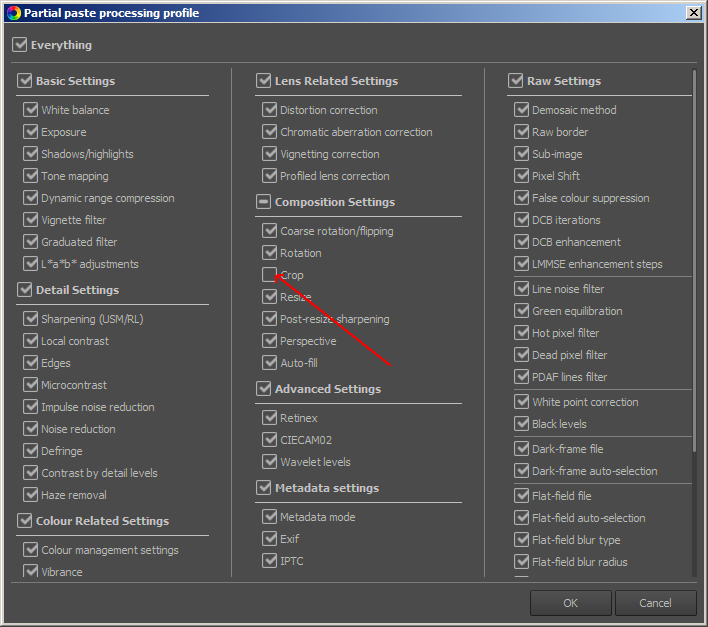
Task: Uncheck Colour management settings option
Action: tap(31, 549)
